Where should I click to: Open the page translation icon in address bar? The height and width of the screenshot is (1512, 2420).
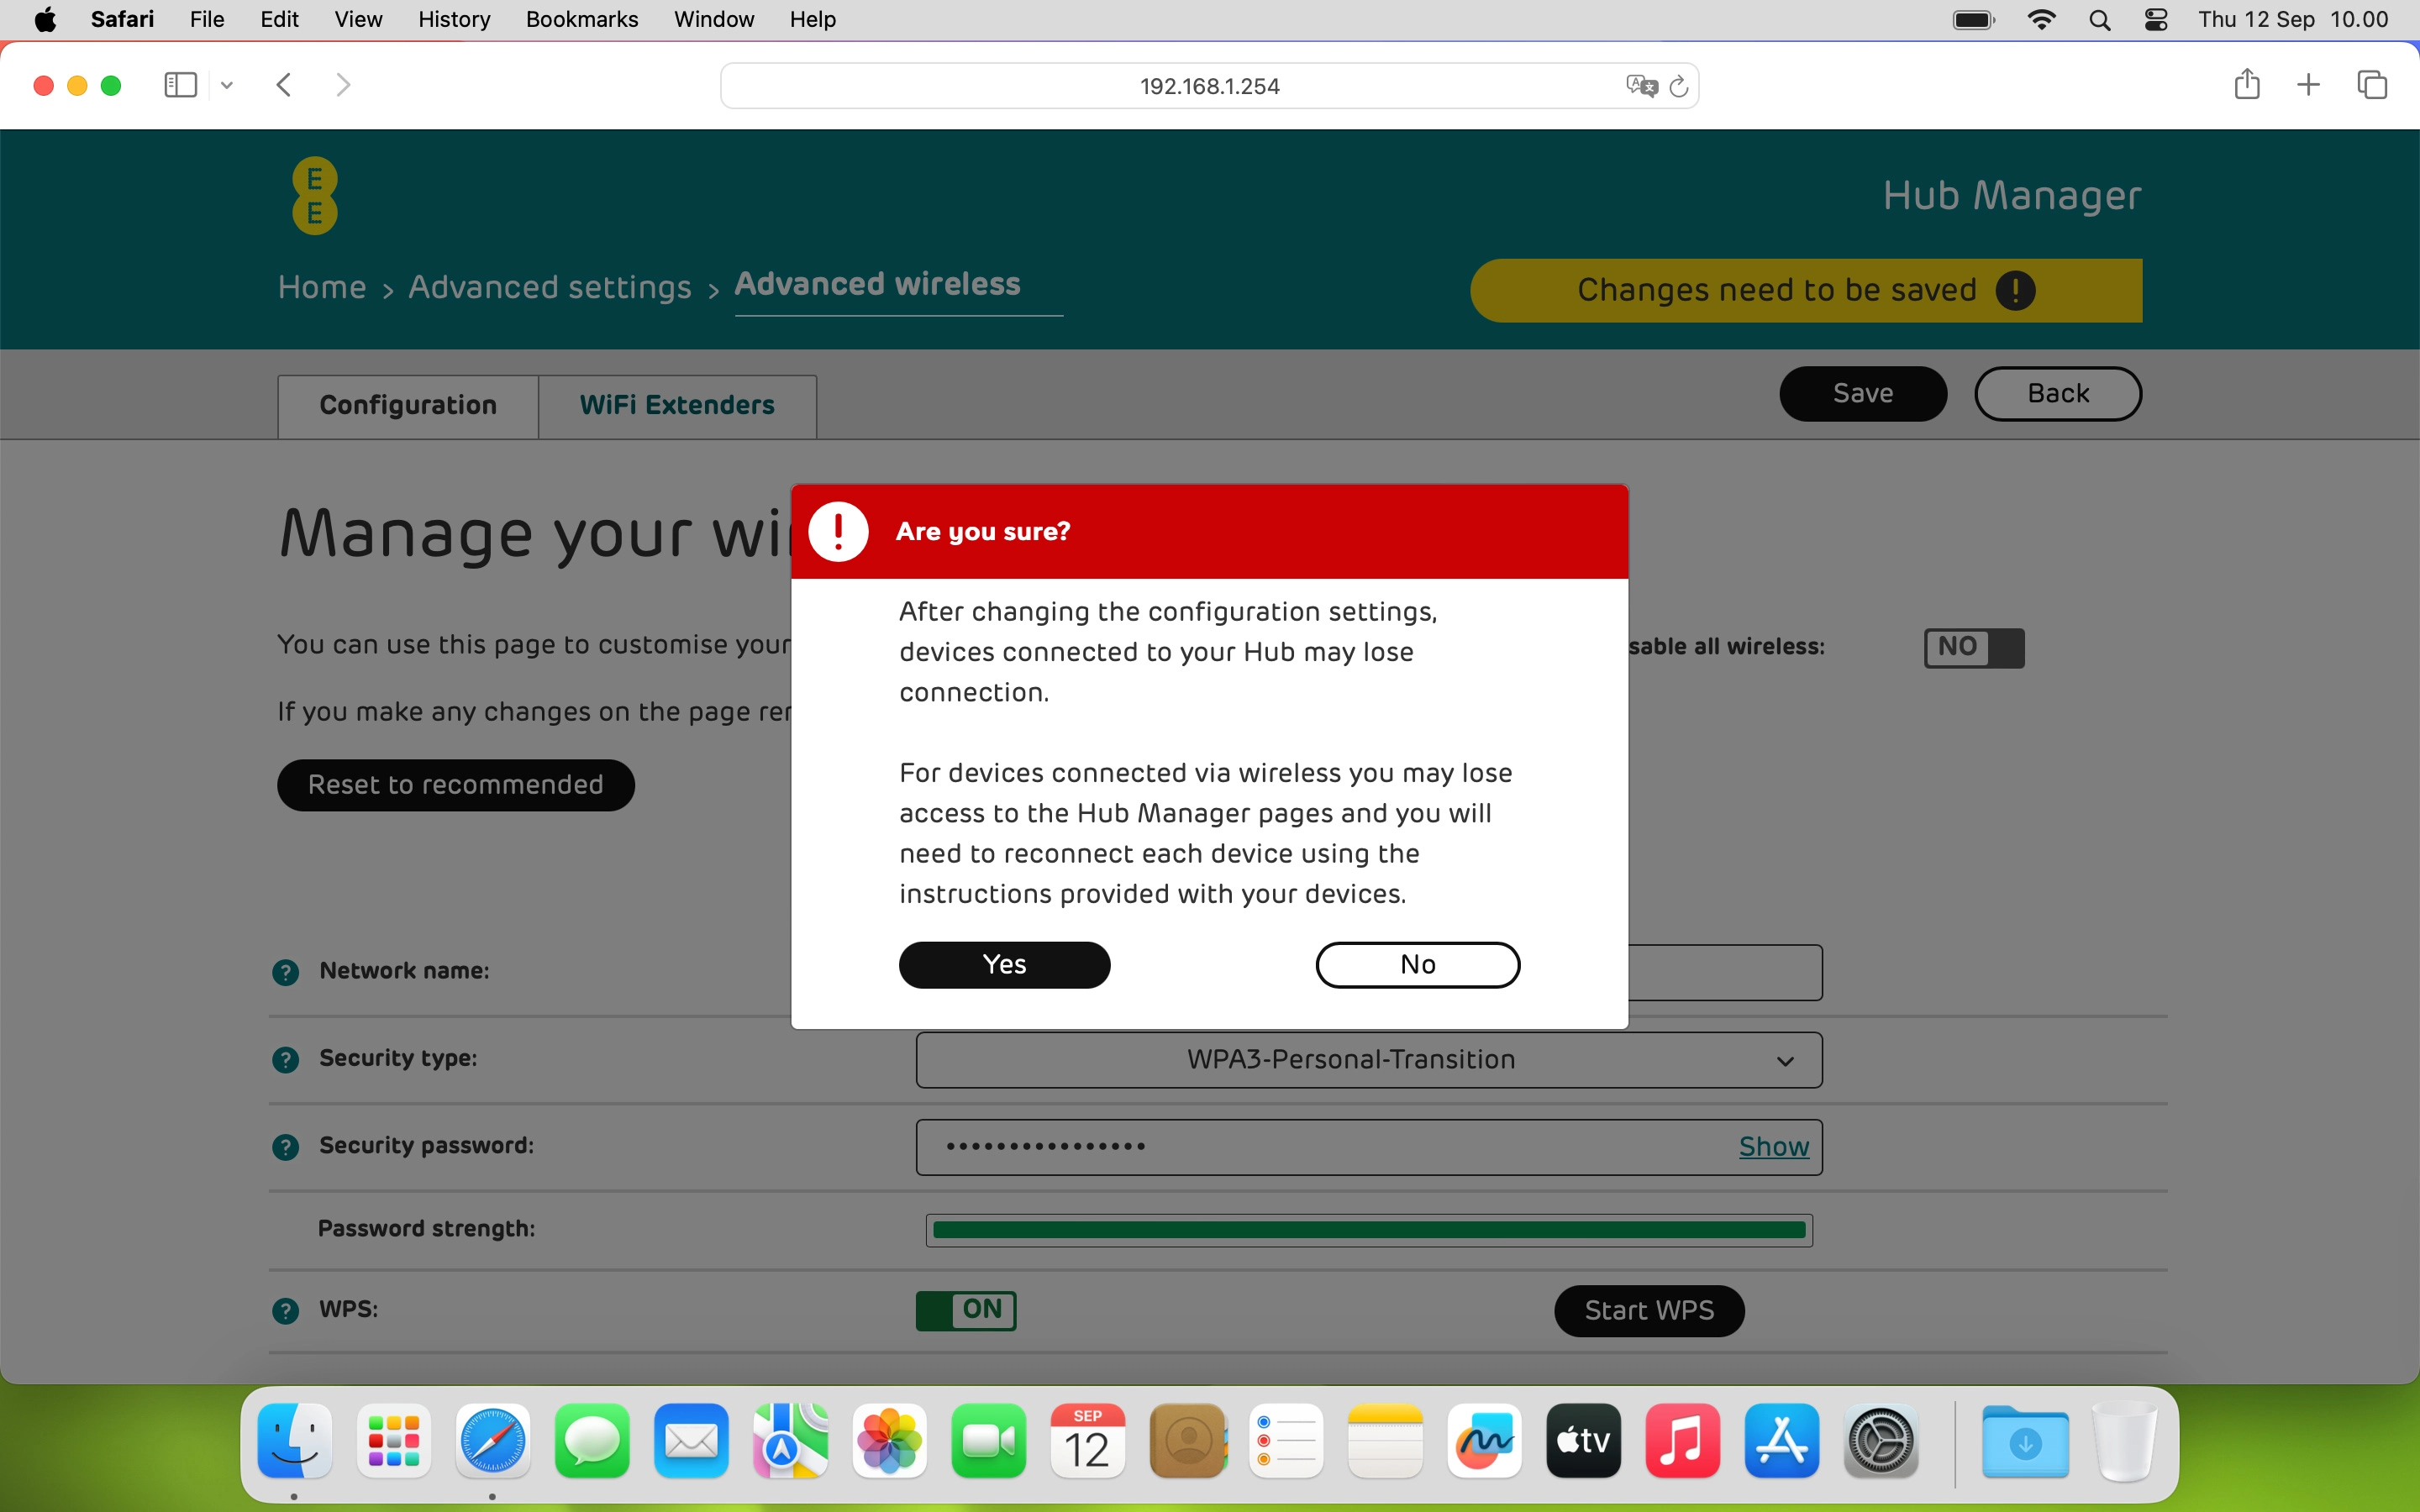click(x=1639, y=85)
